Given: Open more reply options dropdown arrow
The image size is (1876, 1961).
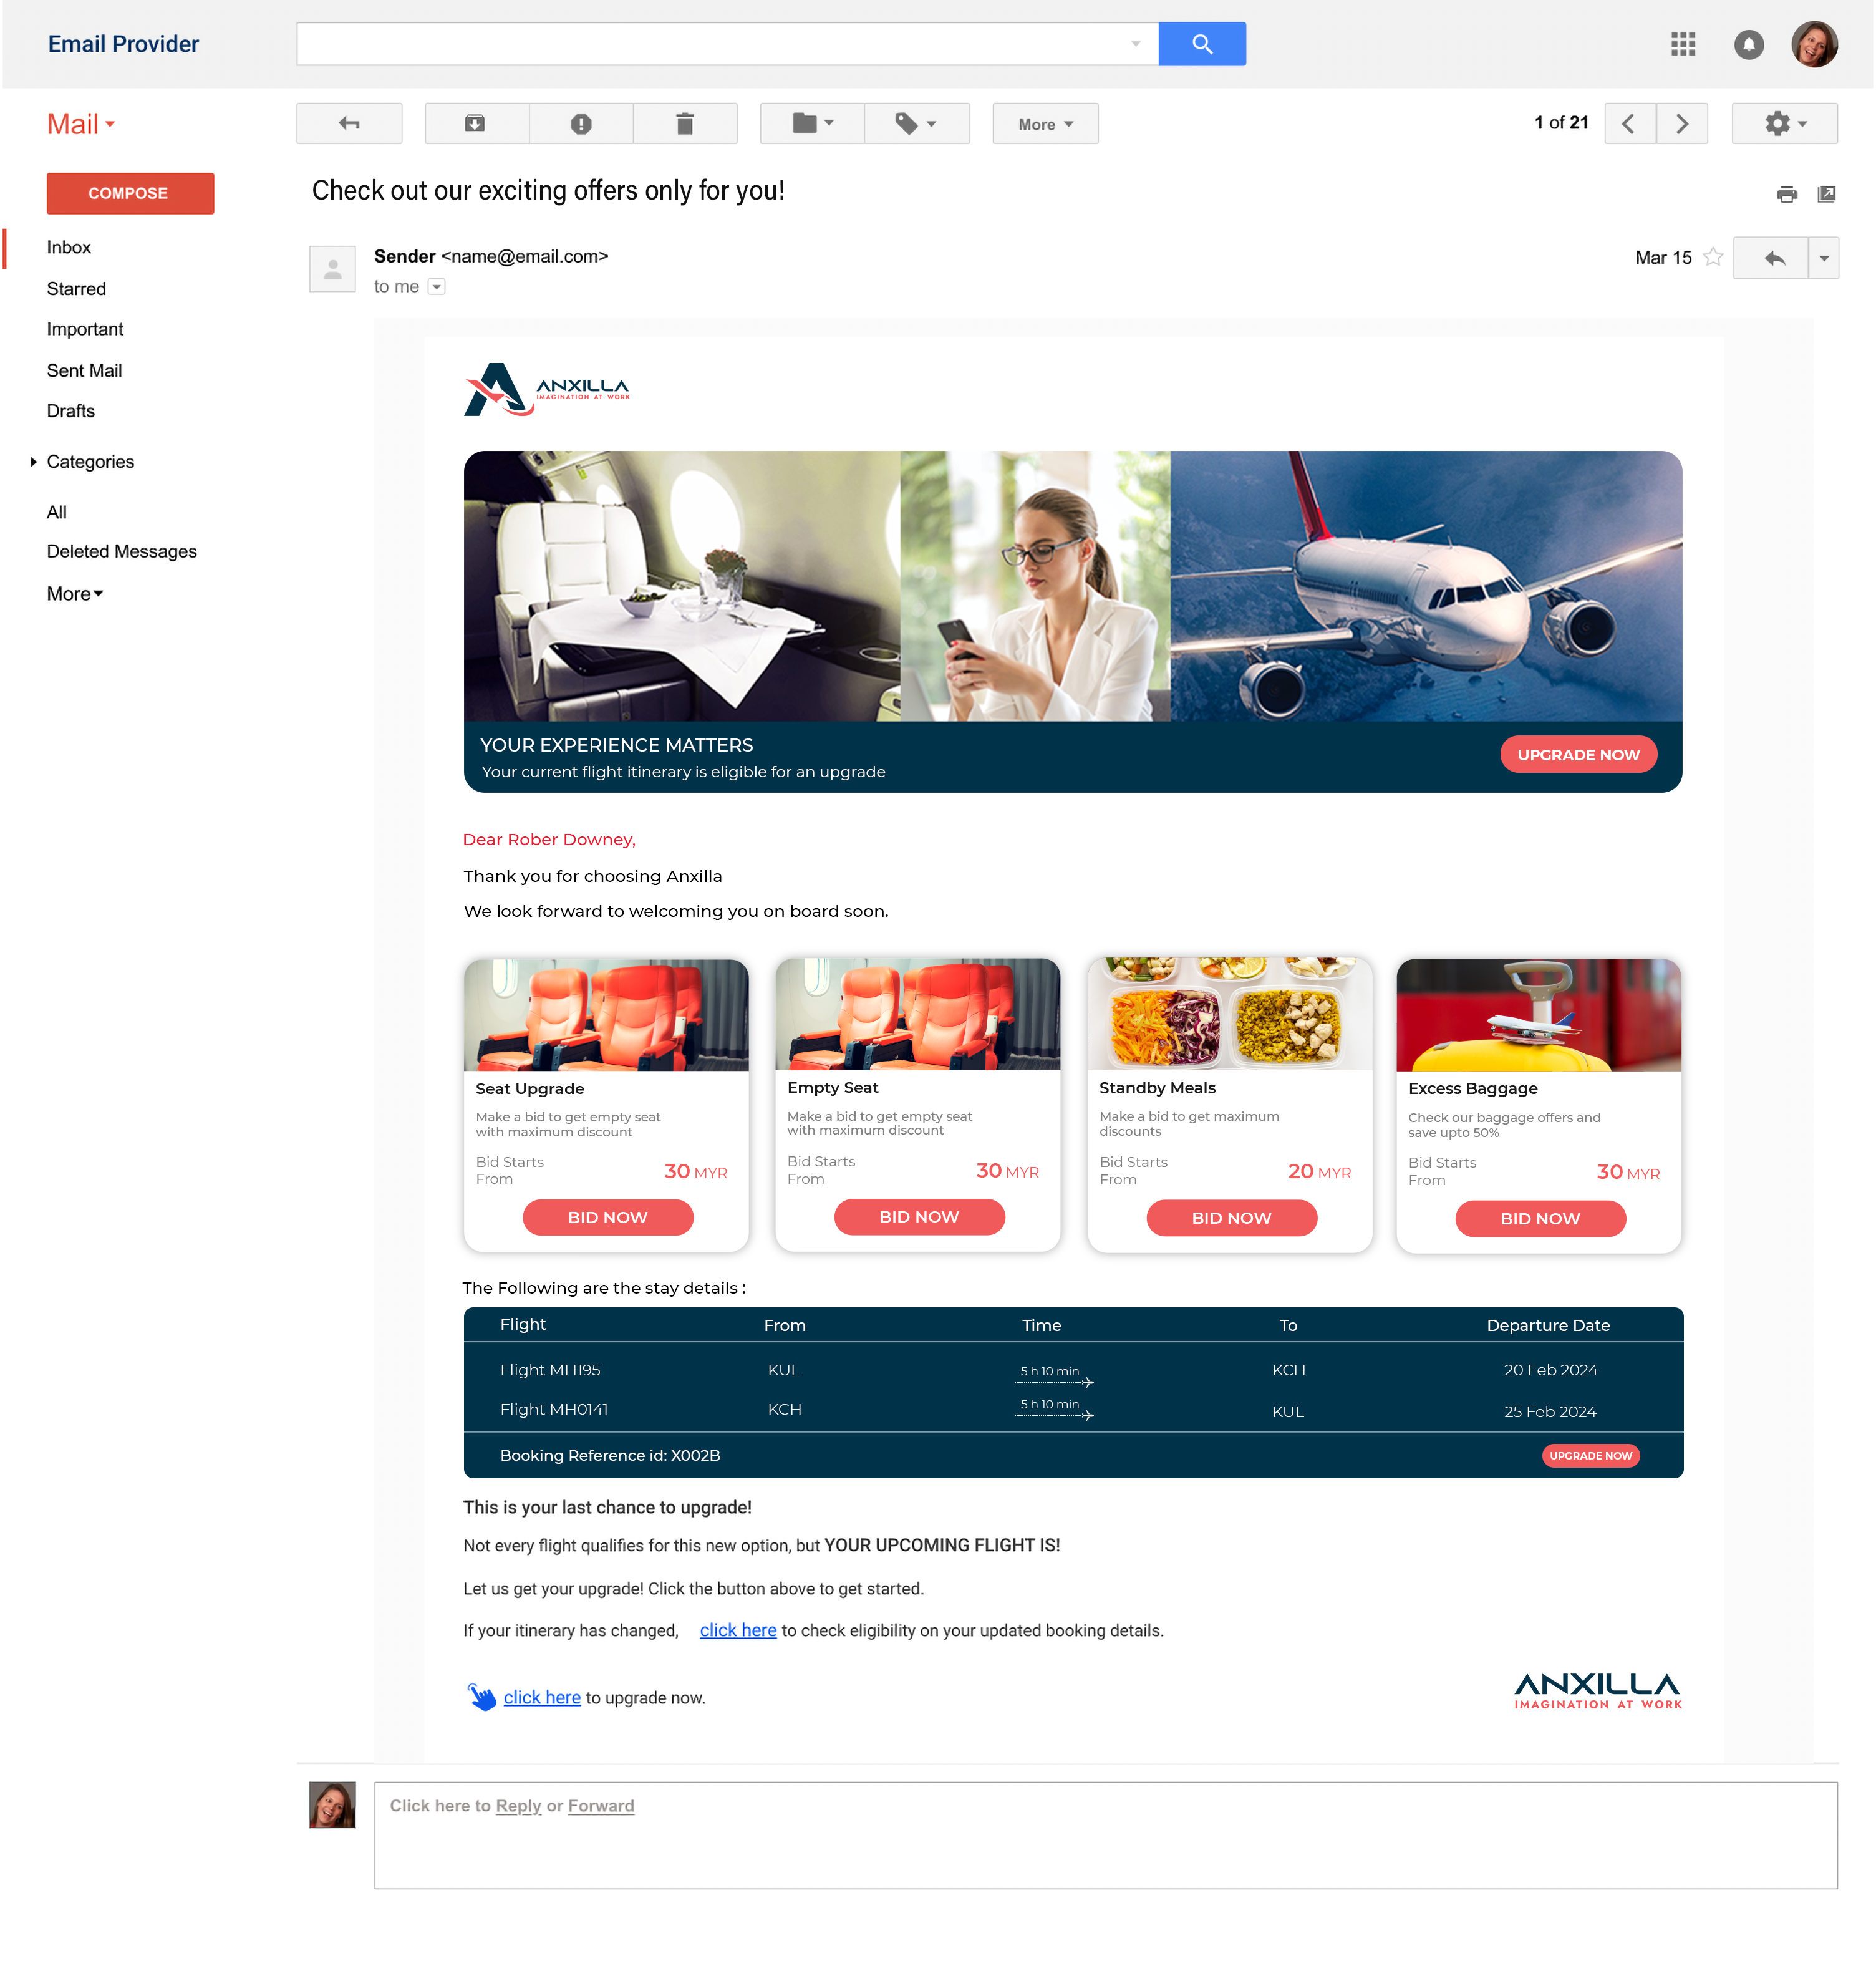Looking at the screenshot, I should coord(1824,258).
